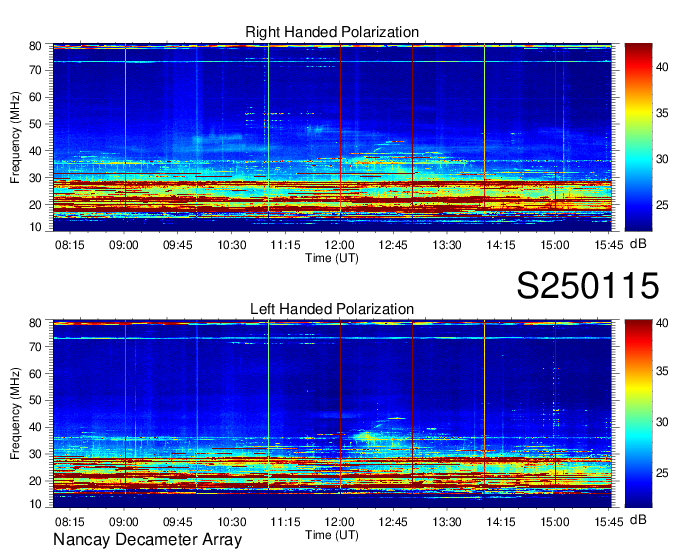
Task: Click "14:15" time tick of Right Handed plot
Action: point(501,245)
